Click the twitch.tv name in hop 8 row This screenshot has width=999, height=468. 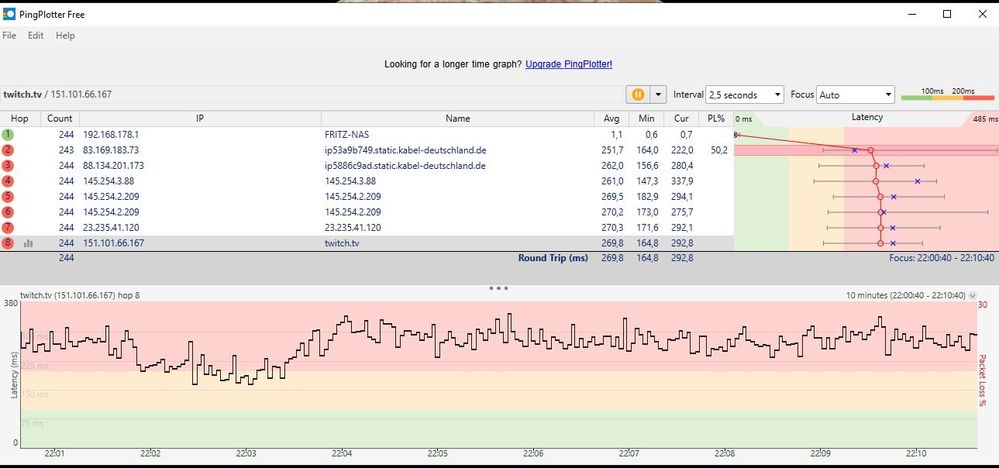click(x=341, y=243)
